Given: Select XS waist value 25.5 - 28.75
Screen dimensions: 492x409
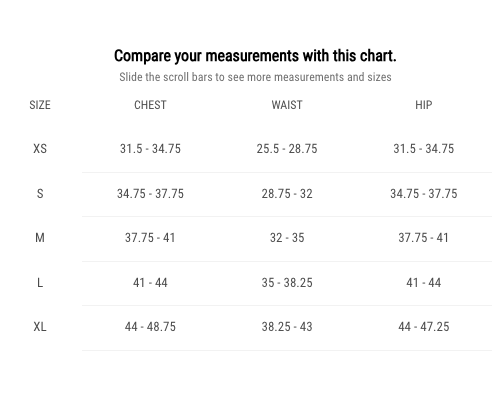Looking at the screenshot, I should coord(287,149).
